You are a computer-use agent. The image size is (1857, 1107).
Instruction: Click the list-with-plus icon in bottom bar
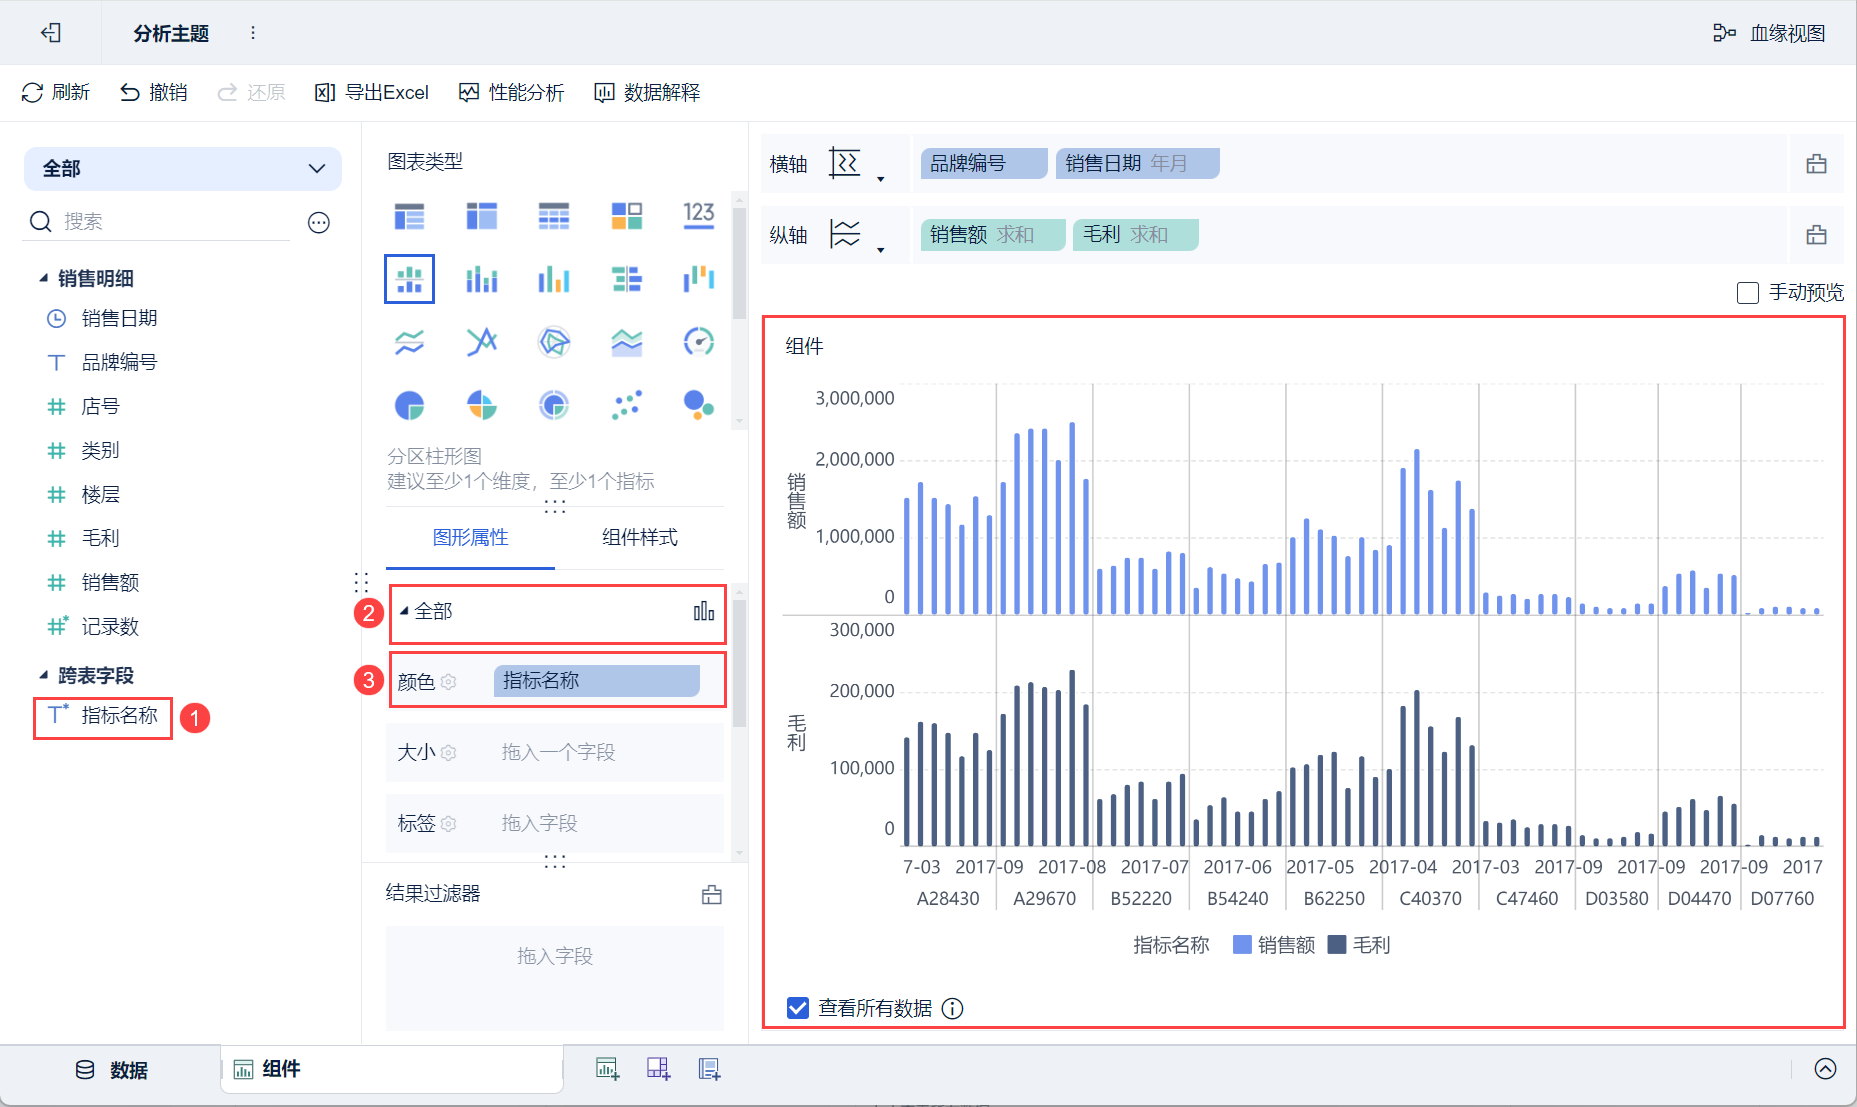709,1069
